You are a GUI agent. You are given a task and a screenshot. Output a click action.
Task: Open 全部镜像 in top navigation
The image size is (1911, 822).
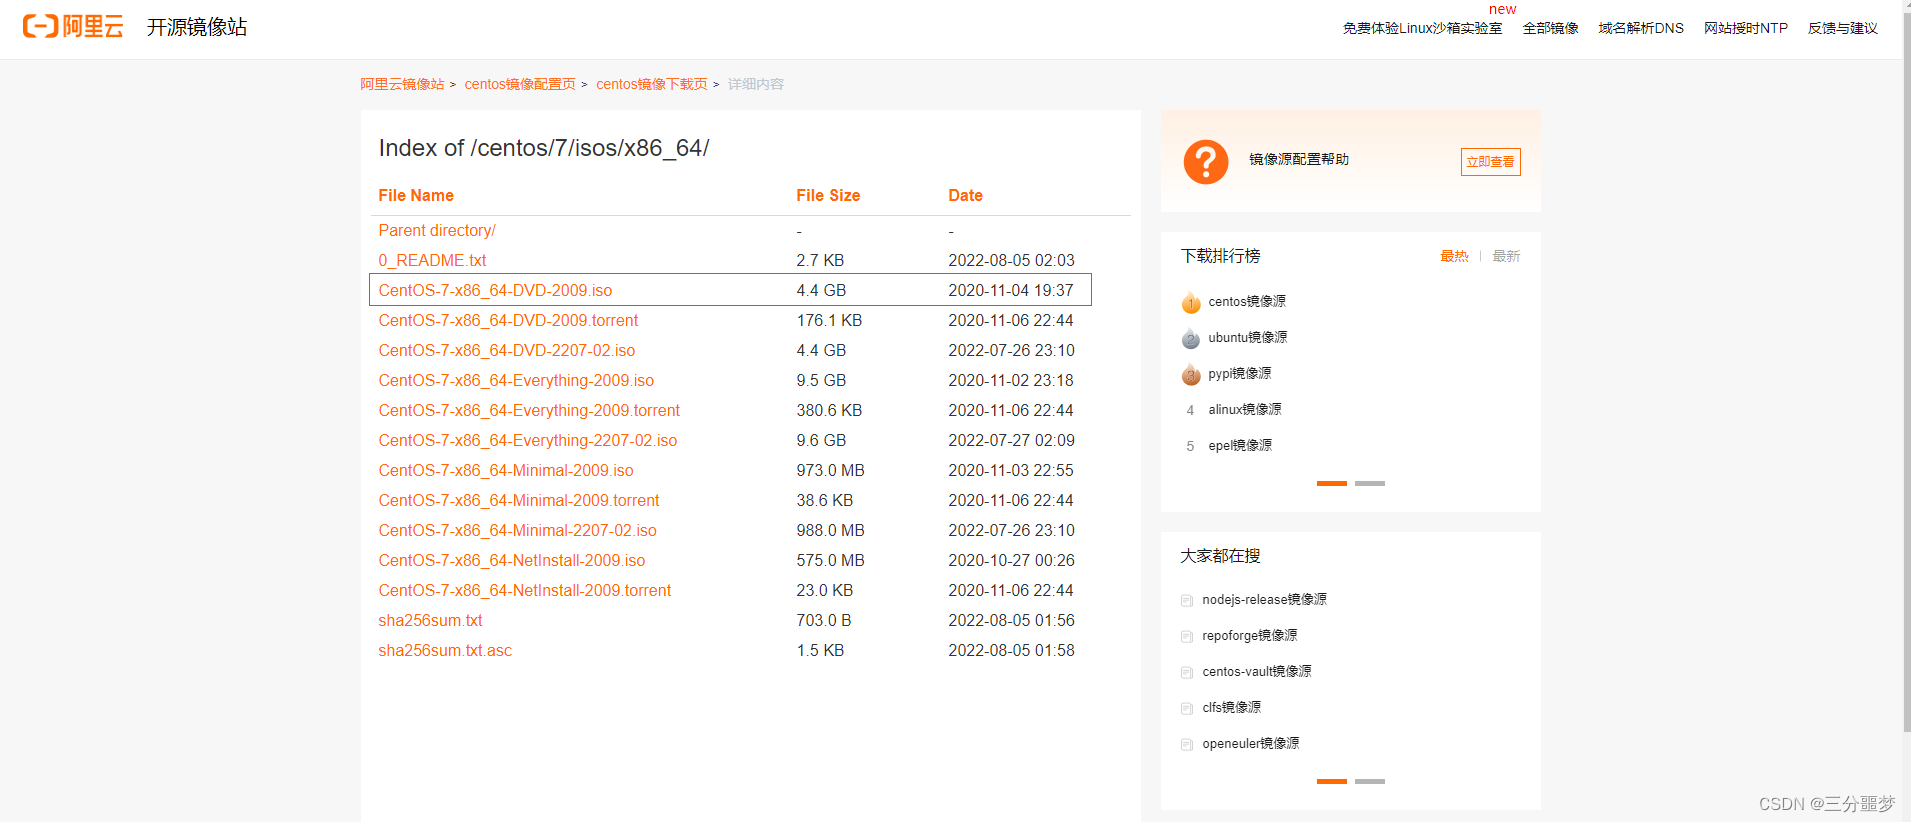[1550, 28]
